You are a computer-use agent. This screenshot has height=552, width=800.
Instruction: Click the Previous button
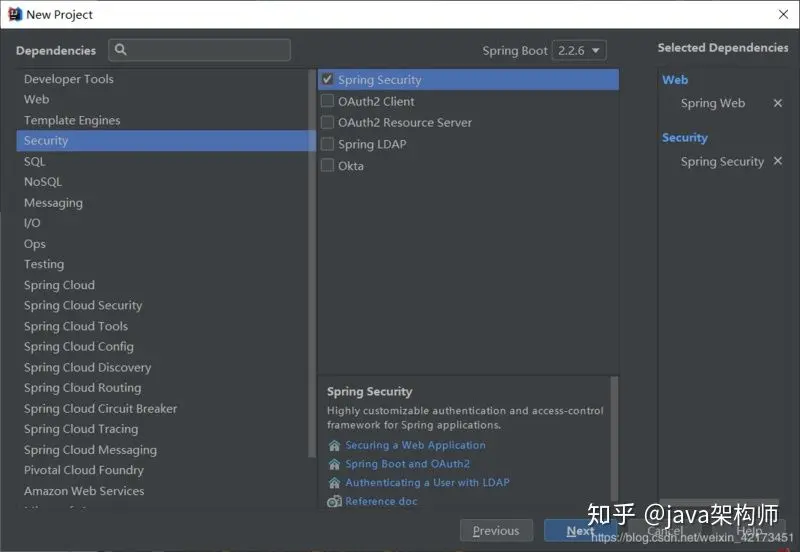pyautogui.click(x=496, y=531)
